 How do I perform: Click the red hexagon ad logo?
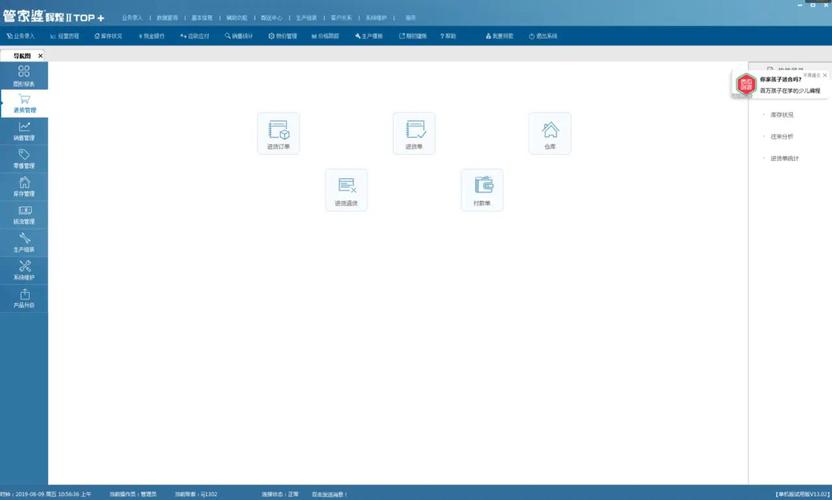(746, 84)
